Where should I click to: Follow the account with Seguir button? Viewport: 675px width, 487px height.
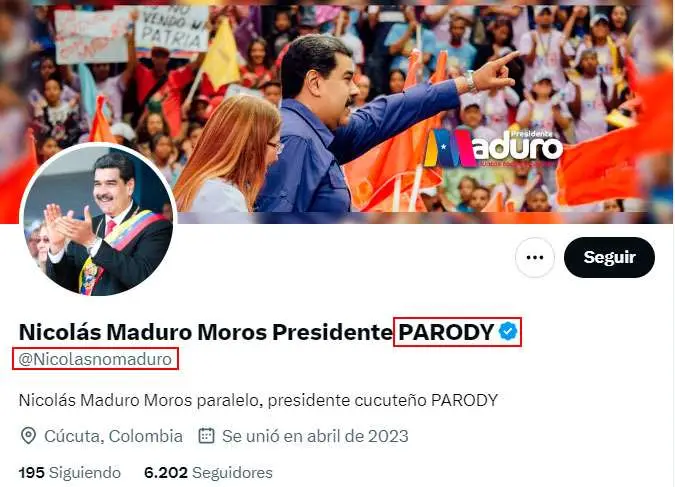pos(609,257)
